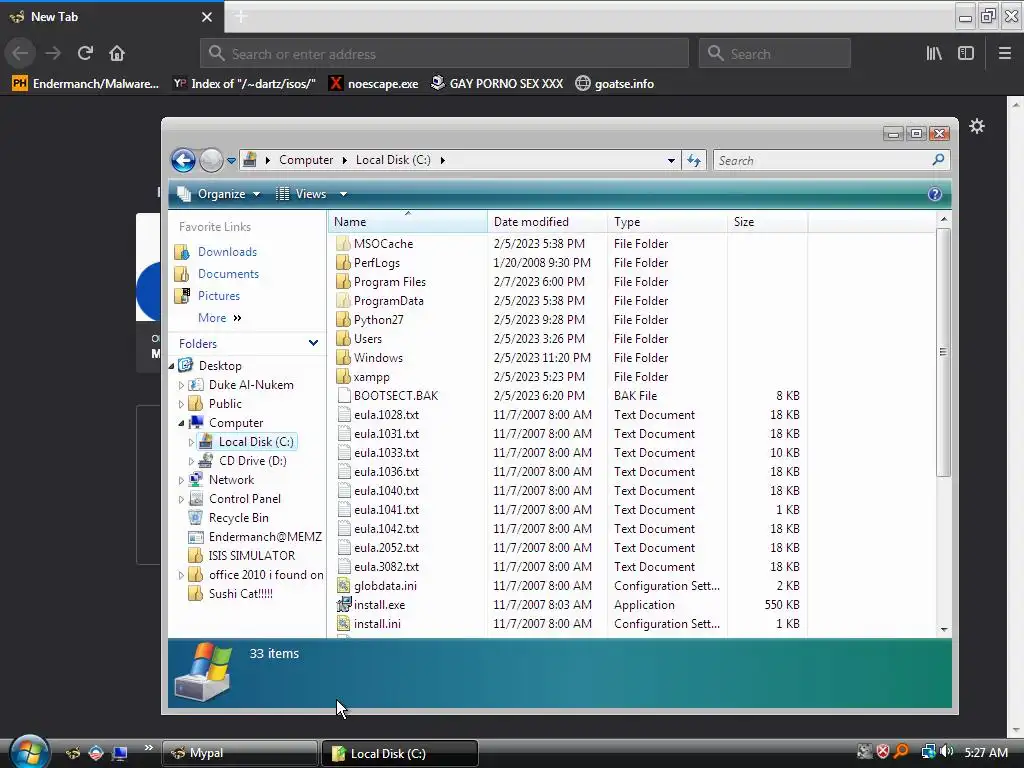Open the Downloads favorite link
This screenshot has width=1024, height=768.
pos(227,252)
